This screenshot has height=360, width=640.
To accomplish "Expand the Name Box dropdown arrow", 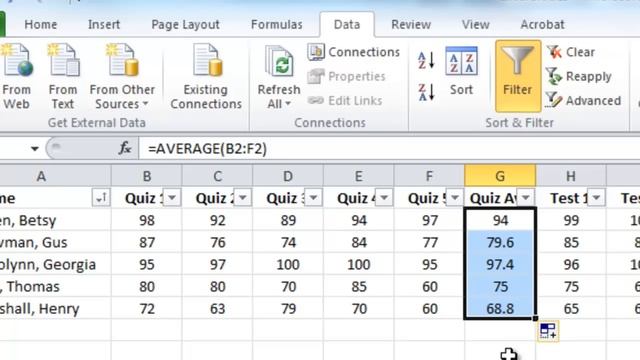I will pyautogui.click(x=35, y=149).
